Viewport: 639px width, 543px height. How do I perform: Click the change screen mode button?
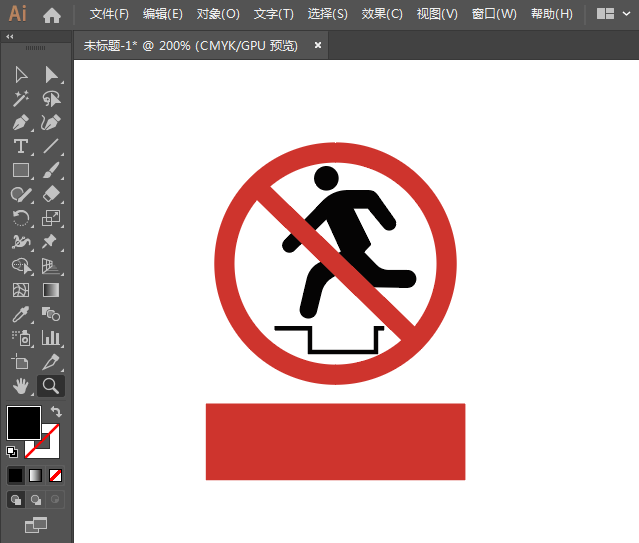(36, 524)
